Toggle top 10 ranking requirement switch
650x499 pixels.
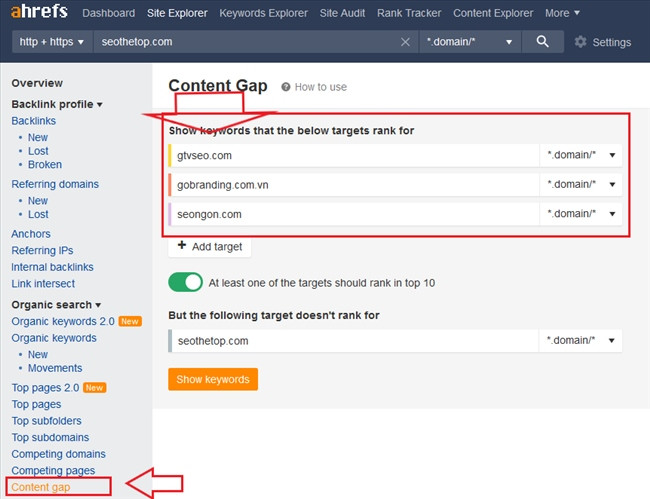(185, 283)
